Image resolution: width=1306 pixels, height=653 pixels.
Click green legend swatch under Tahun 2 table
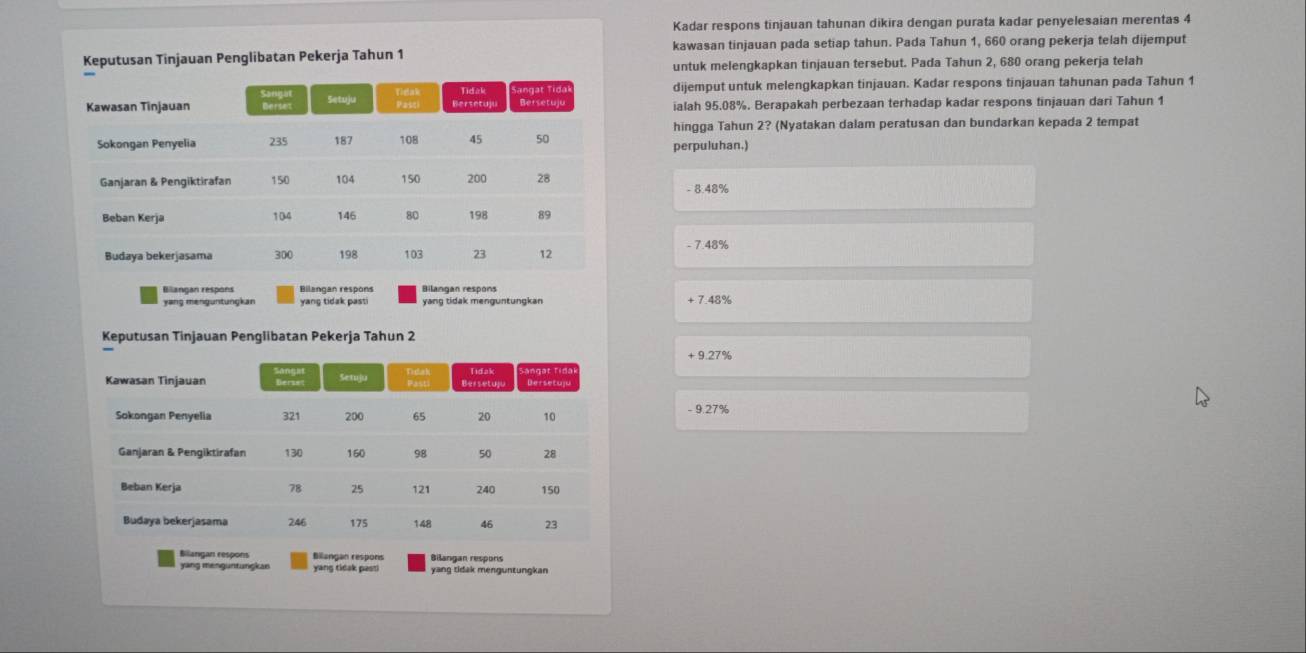click(165, 559)
